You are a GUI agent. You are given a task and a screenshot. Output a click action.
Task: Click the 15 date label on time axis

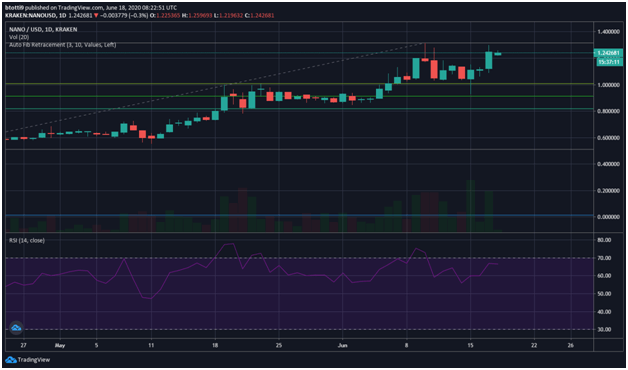tap(470, 345)
